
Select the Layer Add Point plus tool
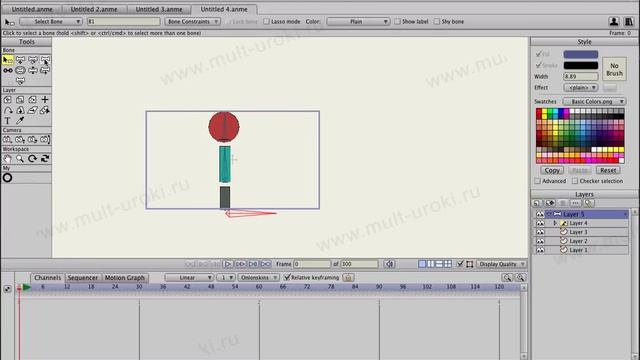click(x=45, y=100)
